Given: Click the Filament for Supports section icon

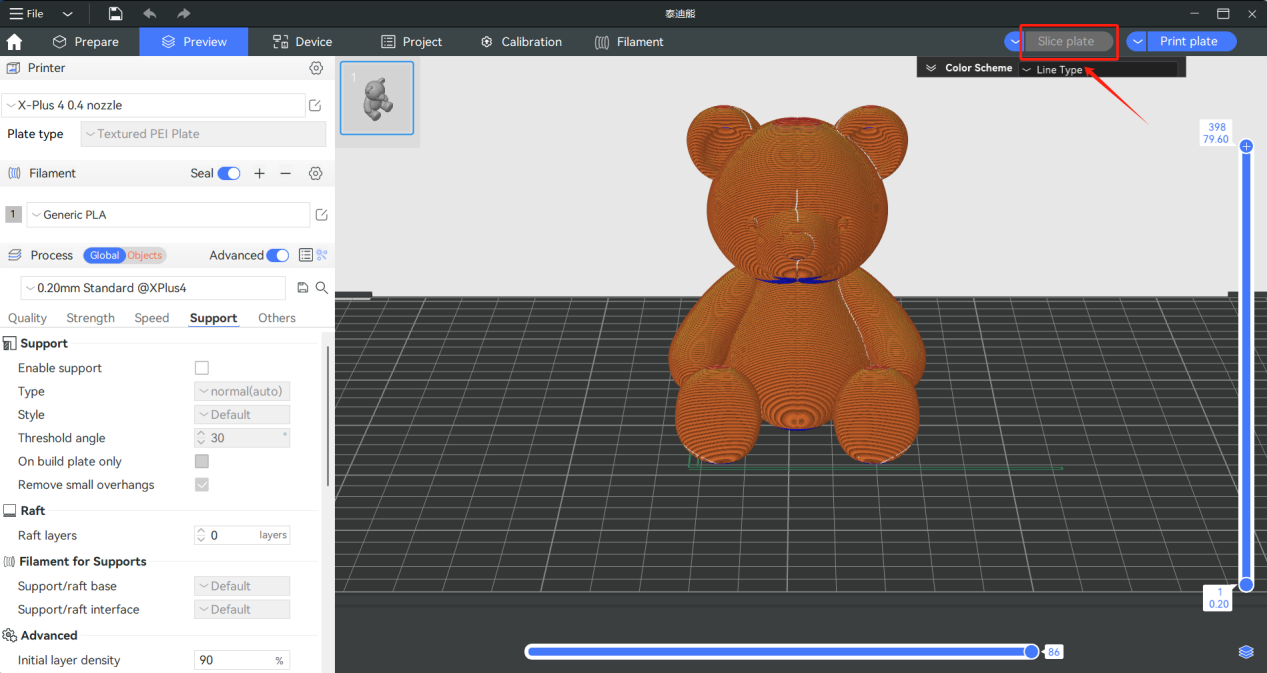Looking at the screenshot, I should (x=10, y=562).
